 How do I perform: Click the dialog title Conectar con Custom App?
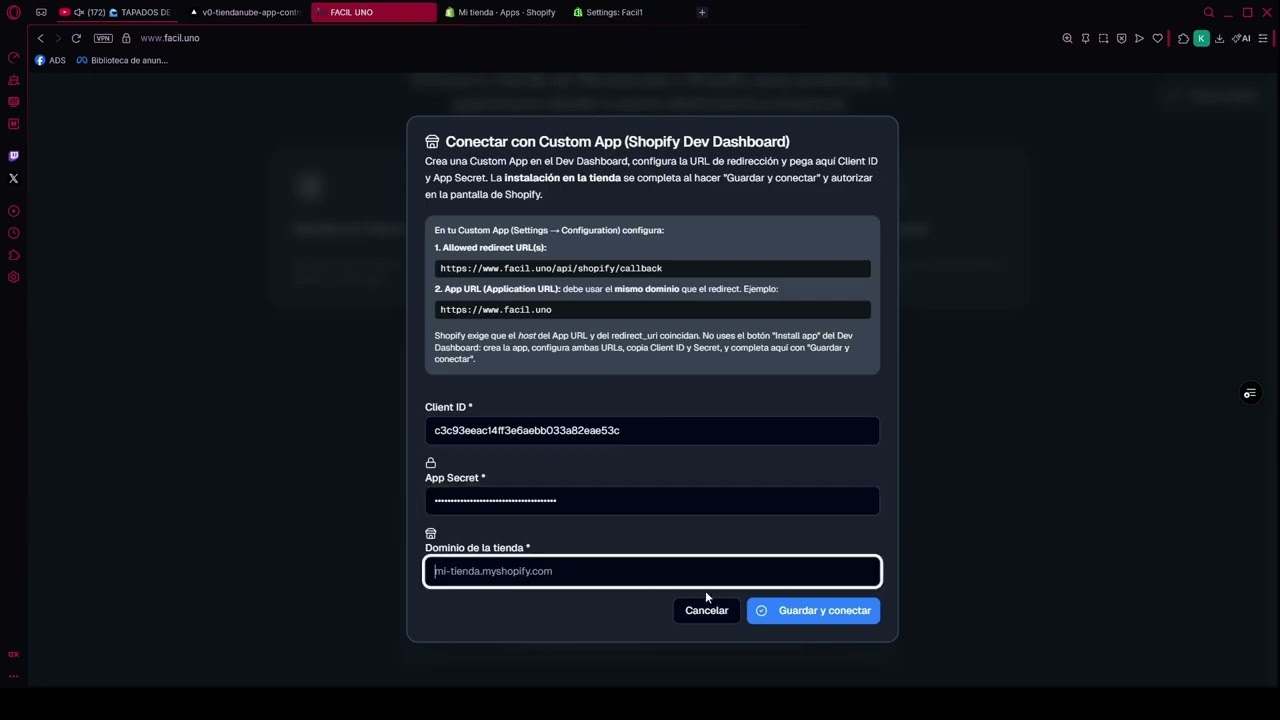pyautogui.click(x=617, y=142)
